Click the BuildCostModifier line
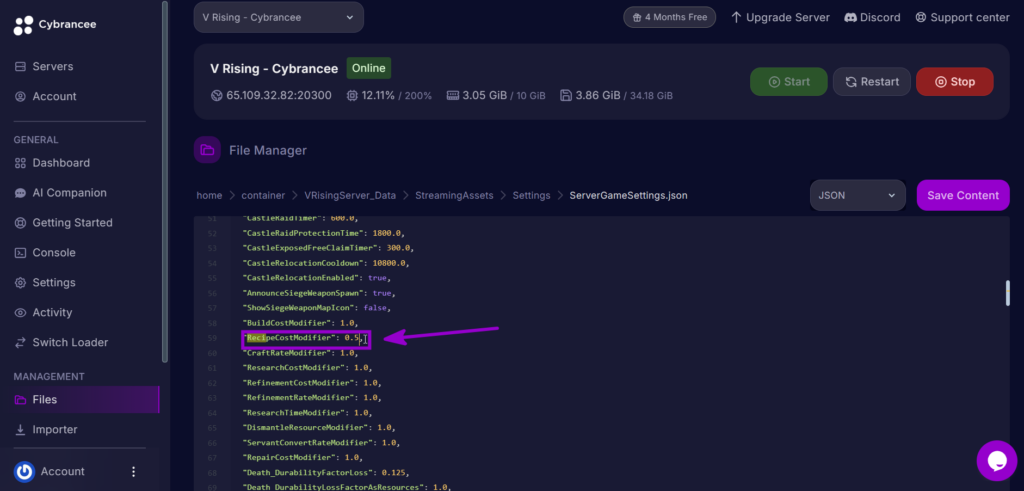The height and width of the screenshot is (491, 1024). click(x=300, y=323)
